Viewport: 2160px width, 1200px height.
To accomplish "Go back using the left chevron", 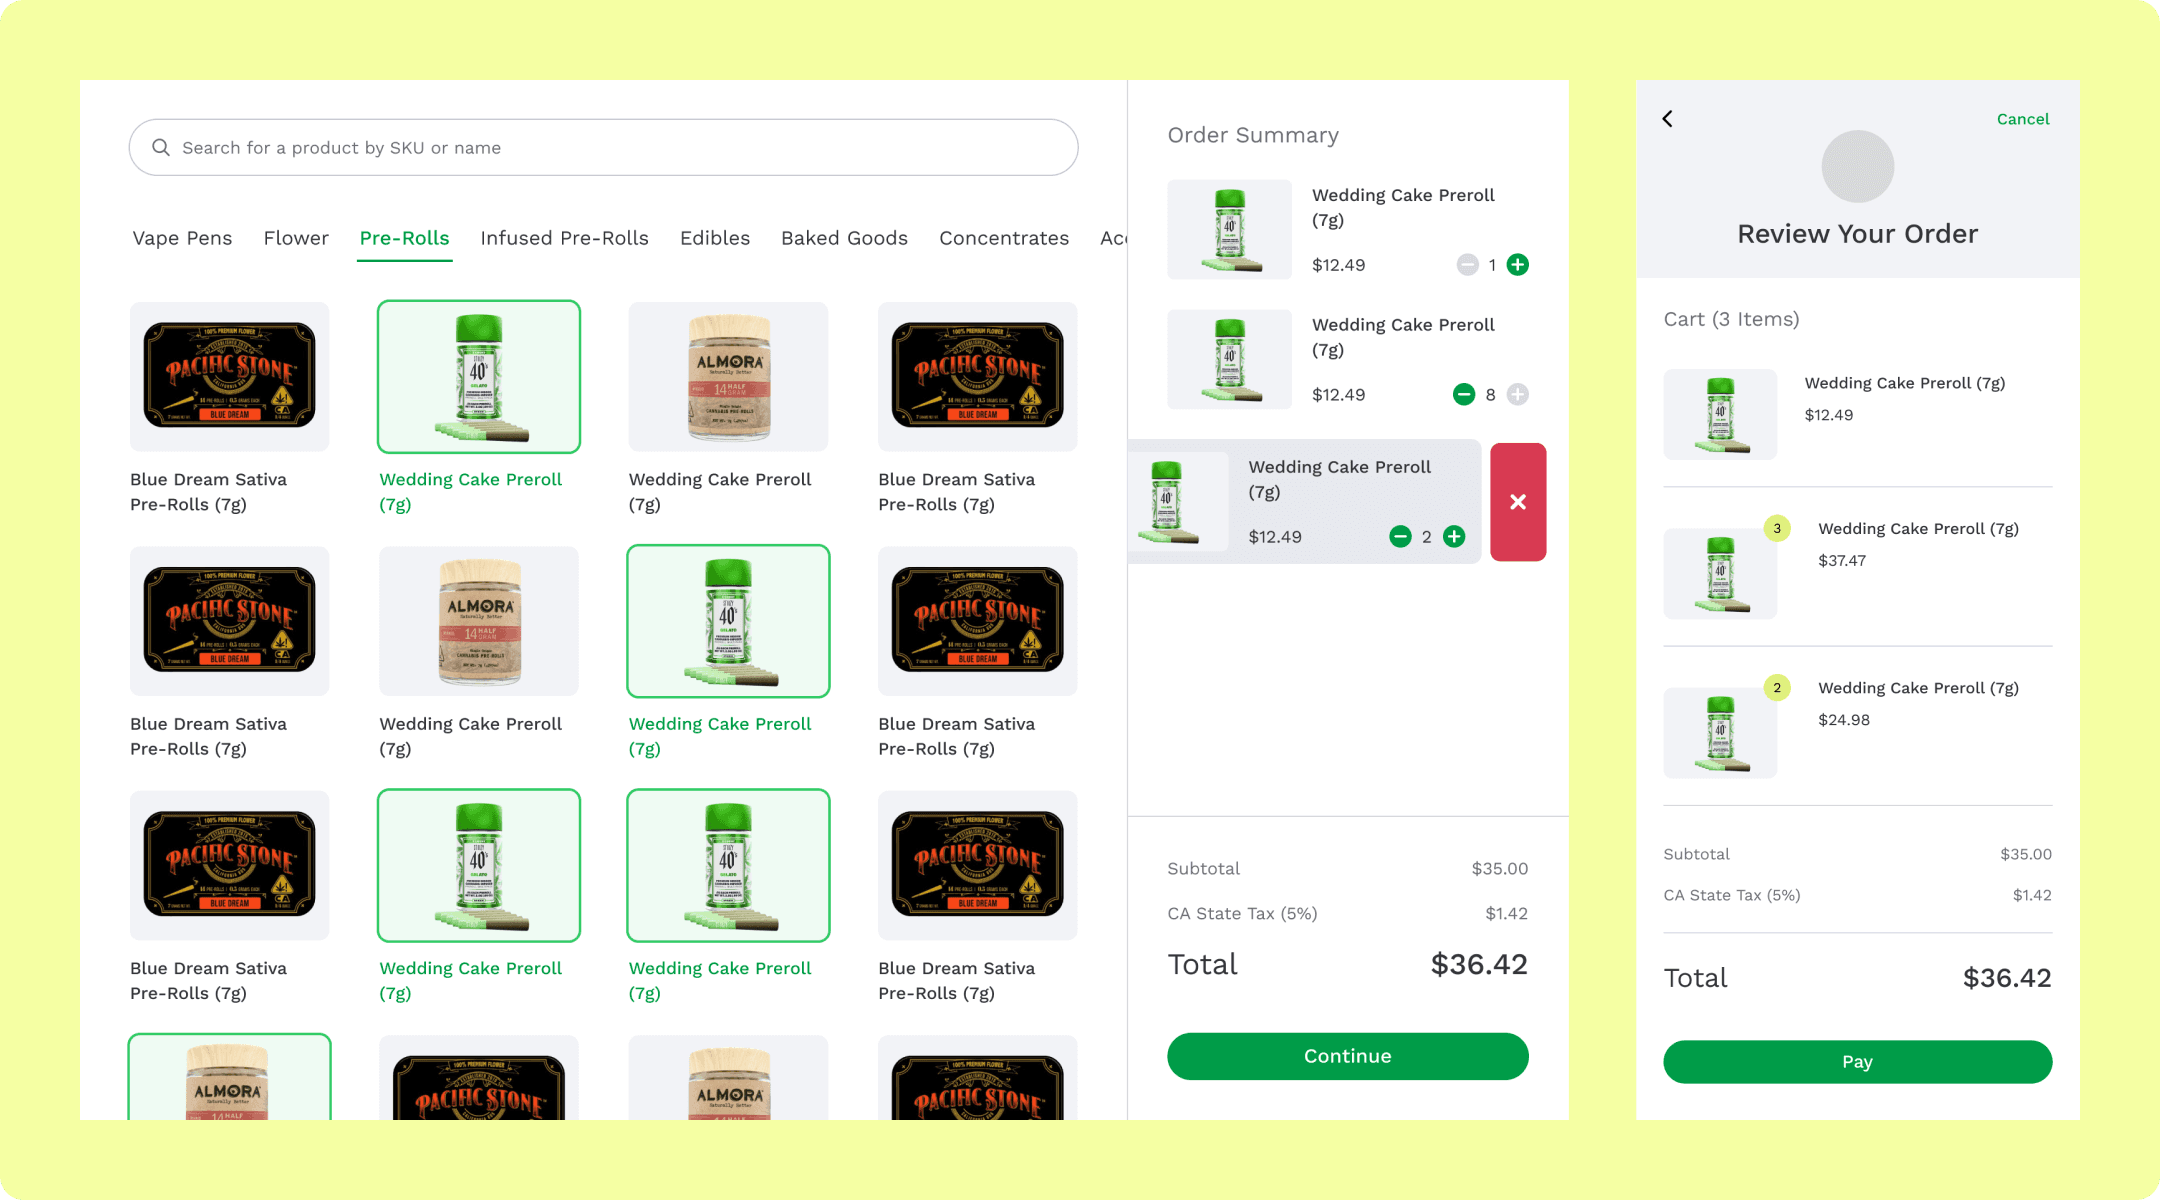I will point(1667,119).
